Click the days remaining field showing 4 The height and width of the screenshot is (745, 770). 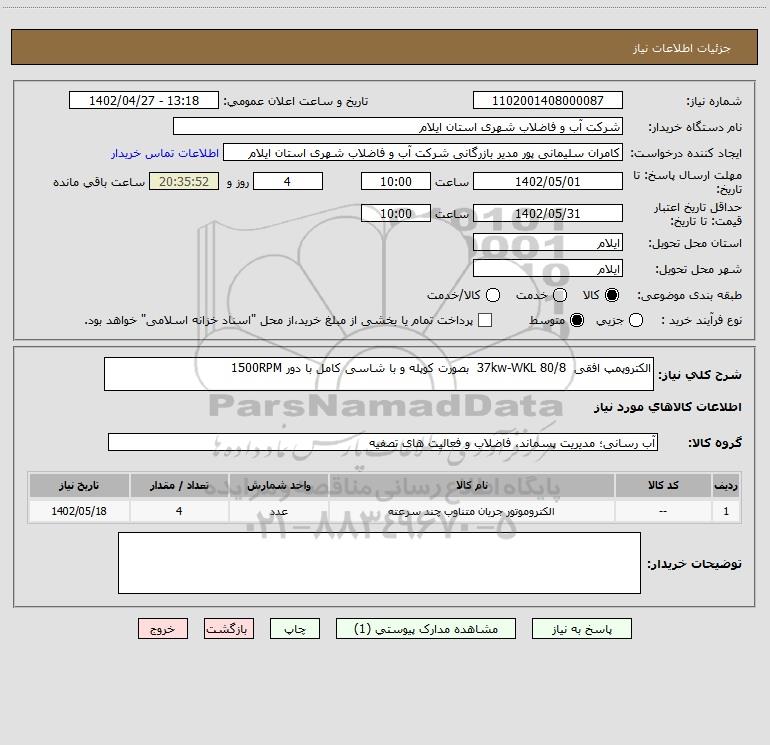(x=288, y=181)
